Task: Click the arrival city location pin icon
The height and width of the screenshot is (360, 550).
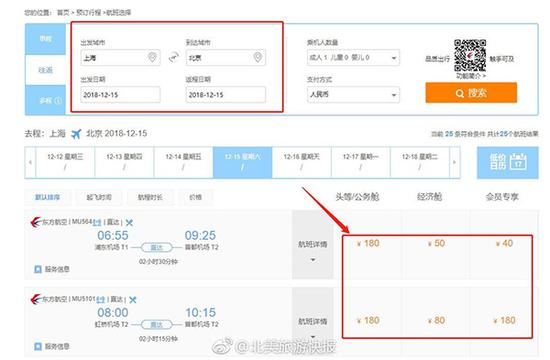Action: click(x=257, y=57)
